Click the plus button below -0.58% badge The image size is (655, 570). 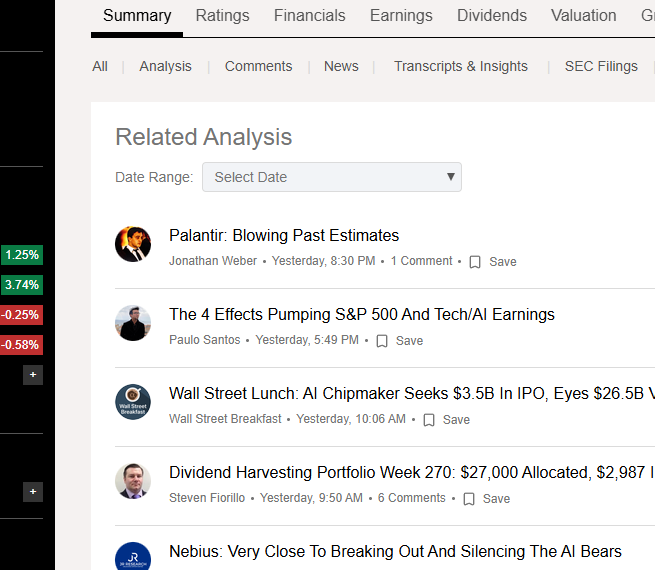33,375
